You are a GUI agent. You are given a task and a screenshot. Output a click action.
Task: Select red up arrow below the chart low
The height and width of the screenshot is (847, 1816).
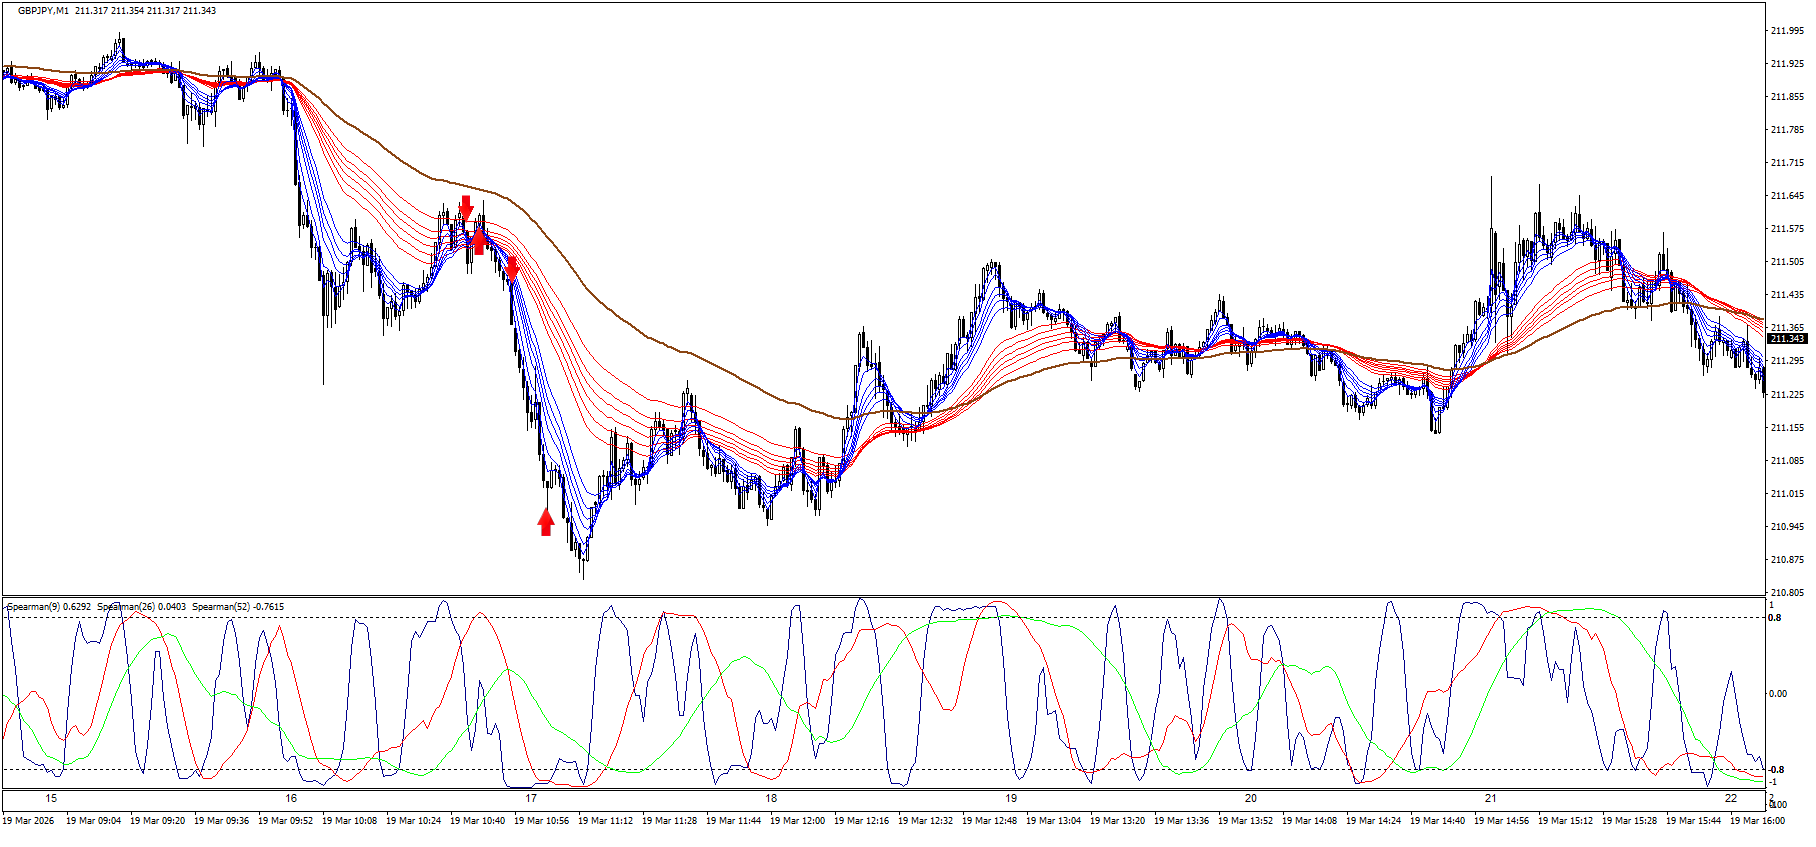point(546,521)
